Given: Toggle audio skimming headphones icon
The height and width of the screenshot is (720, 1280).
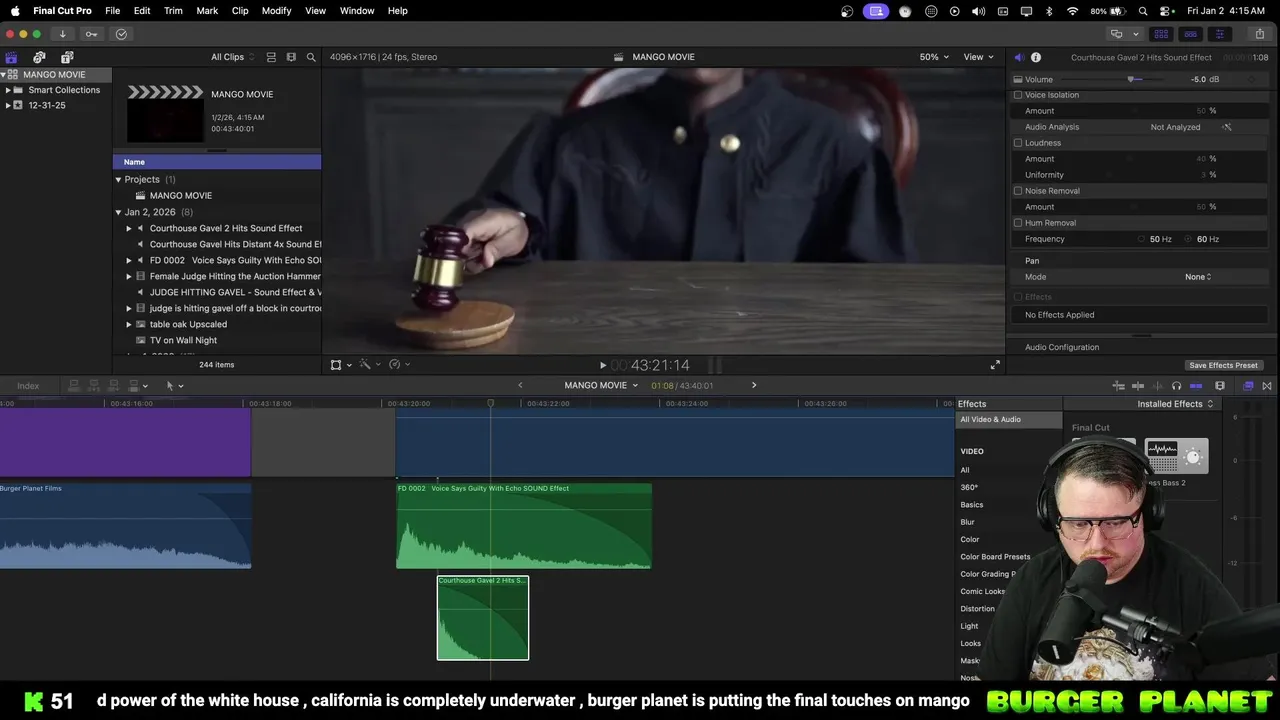Looking at the screenshot, I should tap(1176, 386).
